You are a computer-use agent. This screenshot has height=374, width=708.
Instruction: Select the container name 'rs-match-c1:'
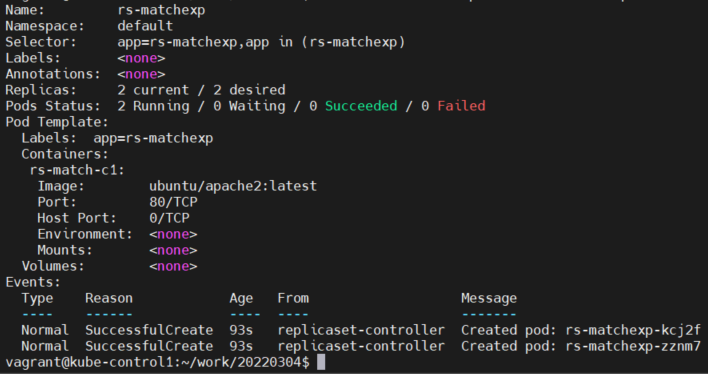click(77, 170)
